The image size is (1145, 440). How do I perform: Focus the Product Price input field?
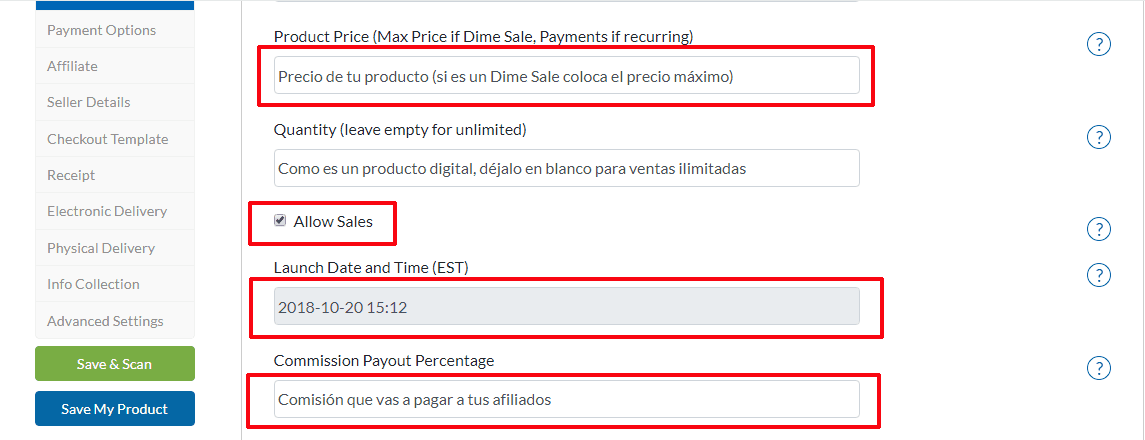click(x=567, y=75)
